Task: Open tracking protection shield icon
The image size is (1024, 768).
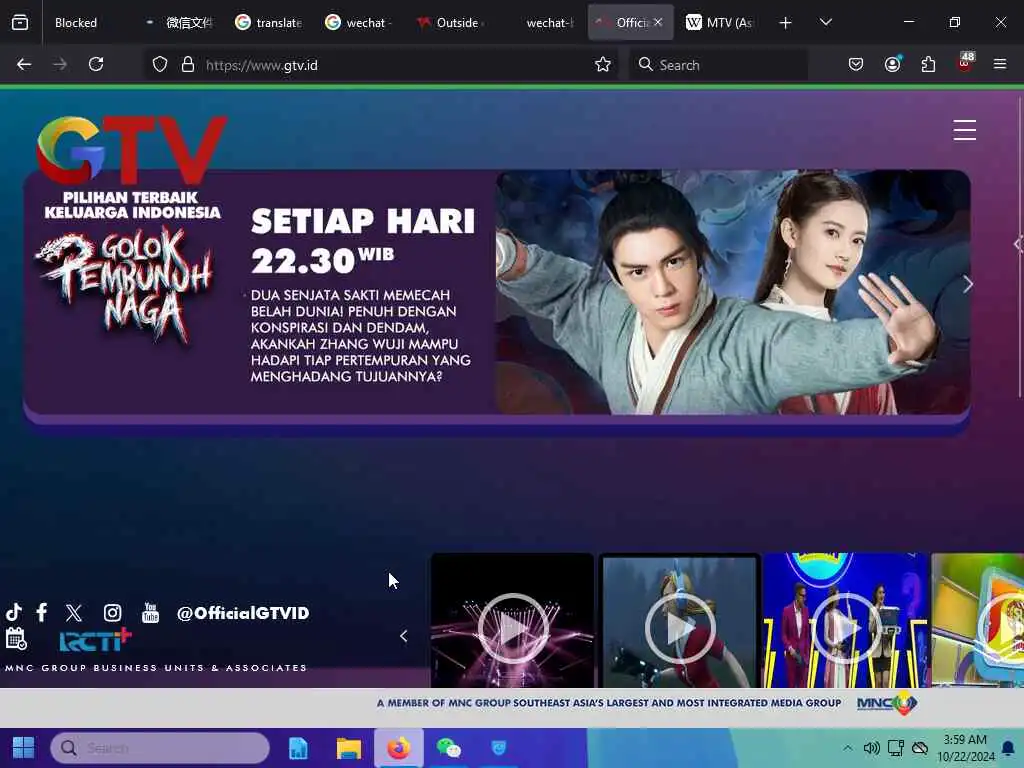Action: click(x=160, y=64)
